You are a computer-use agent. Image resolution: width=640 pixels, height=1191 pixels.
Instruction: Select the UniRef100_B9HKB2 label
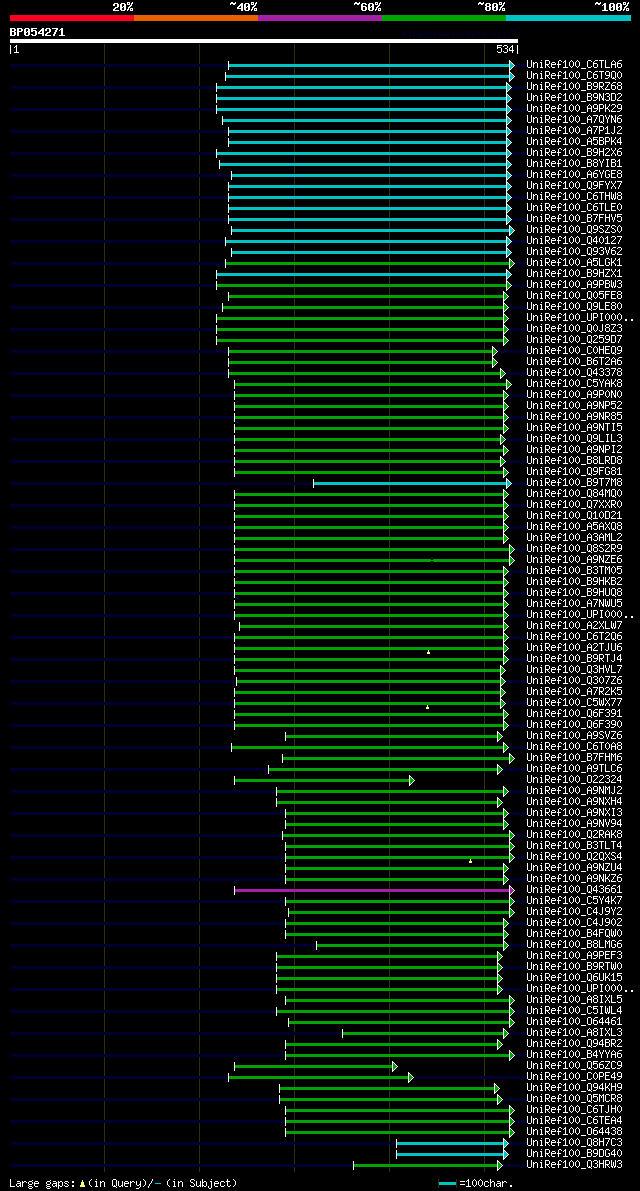coord(574,583)
